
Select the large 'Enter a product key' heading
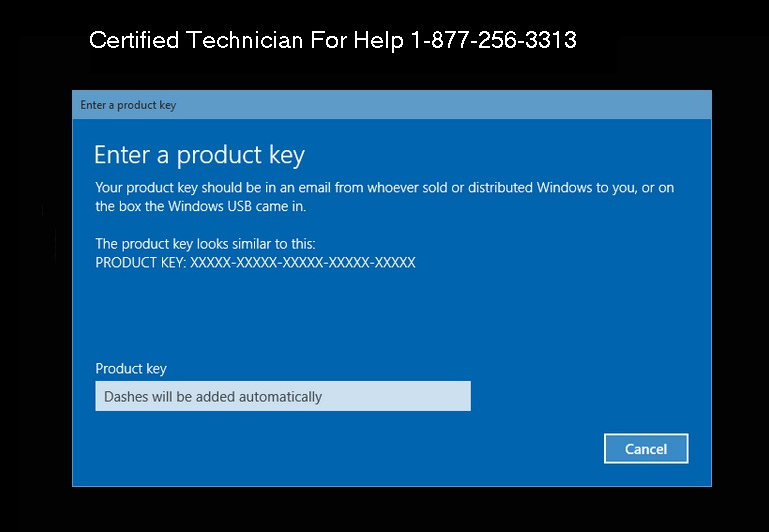[x=199, y=155]
